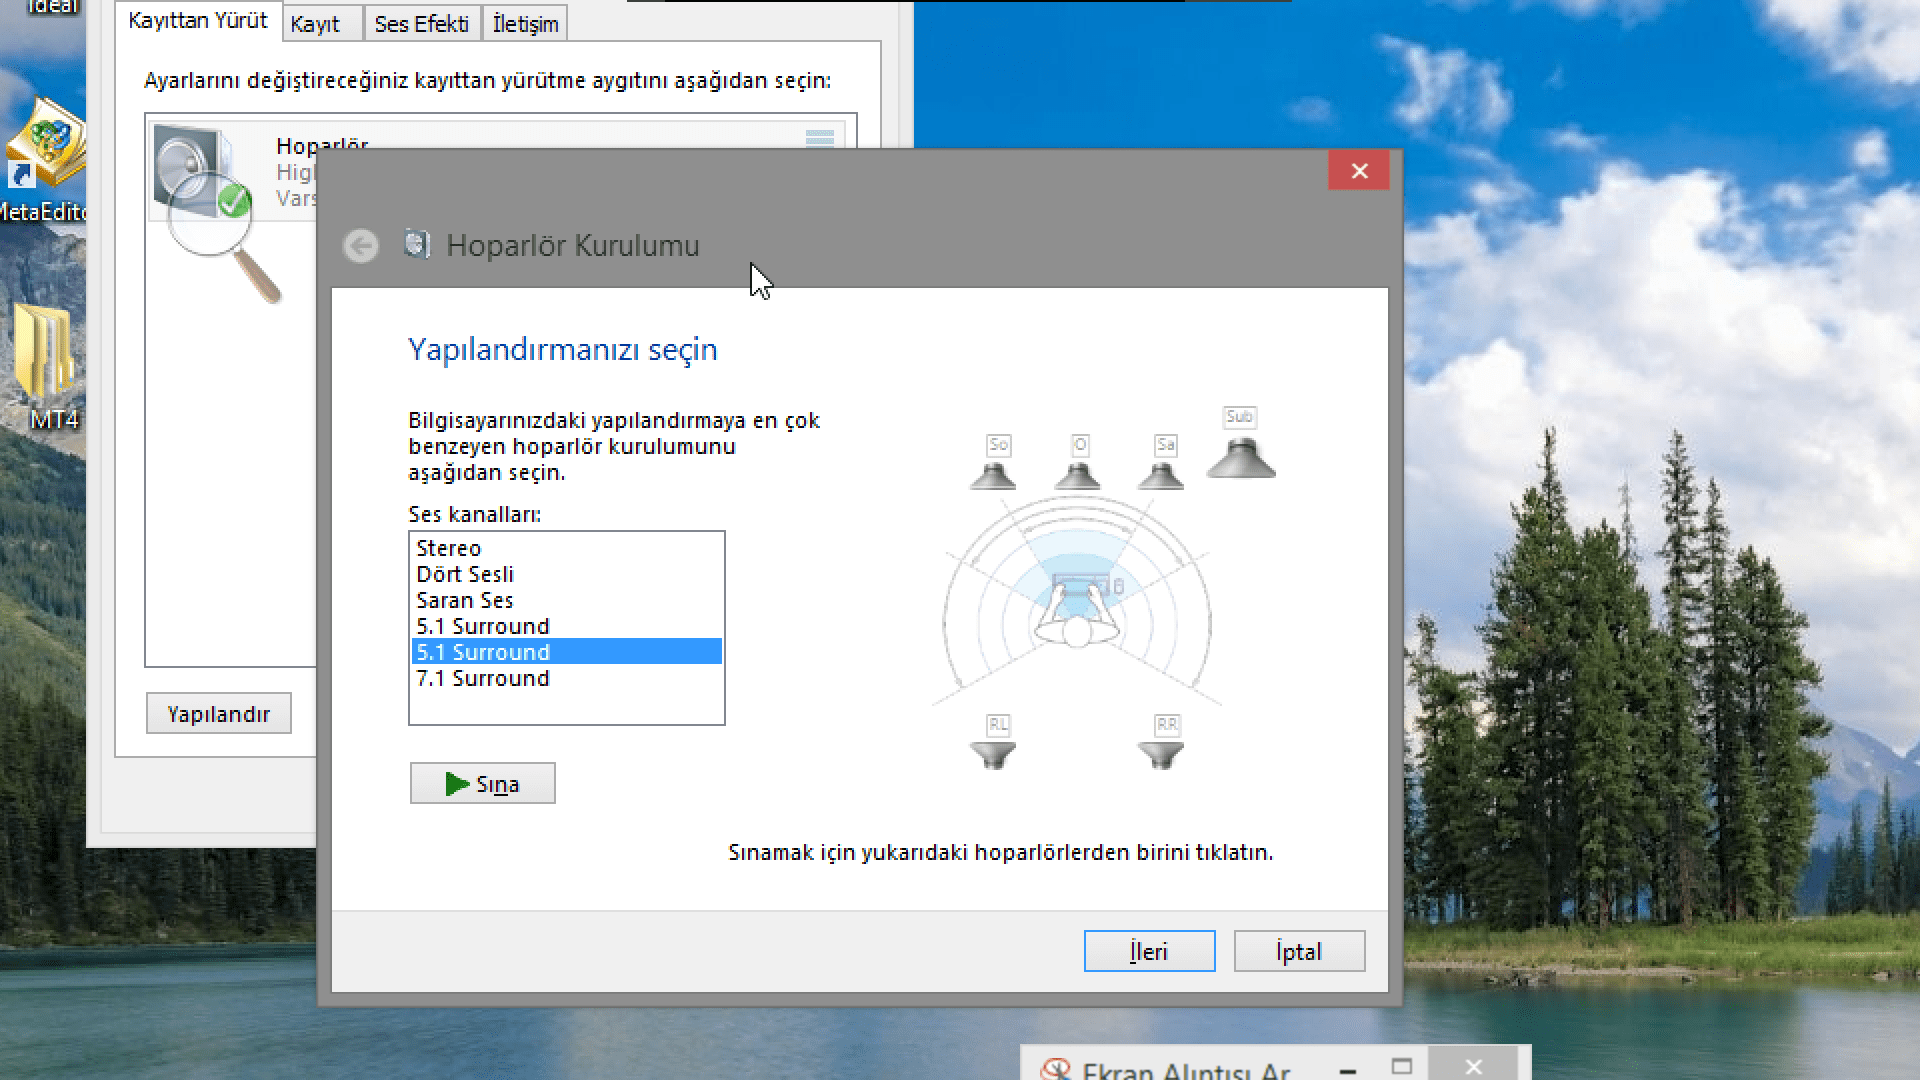
Task: Select Stereo in Ses kanalları list
Action: (449, 548)
